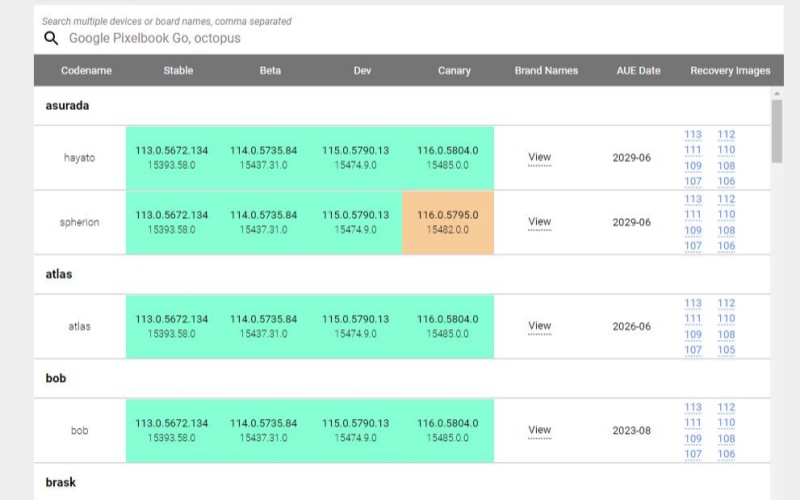Click the search magnifying glass icon
This screenshot has width=800, height=500.
(51, 39)
